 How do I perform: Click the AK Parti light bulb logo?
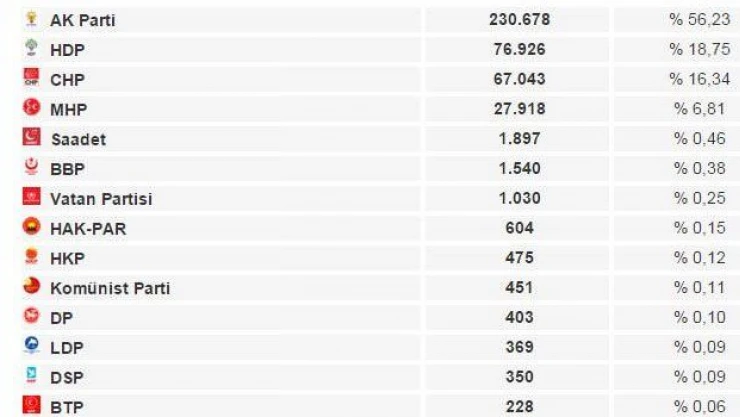tap(32, 18)
